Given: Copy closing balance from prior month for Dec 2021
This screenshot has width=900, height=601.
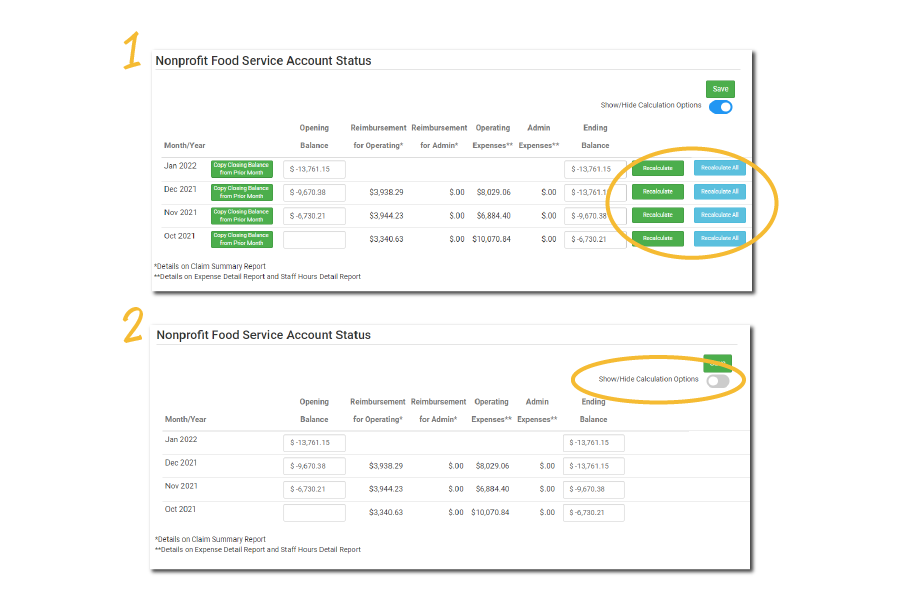Looking at the screenshot, I should [x=241, y=192].
